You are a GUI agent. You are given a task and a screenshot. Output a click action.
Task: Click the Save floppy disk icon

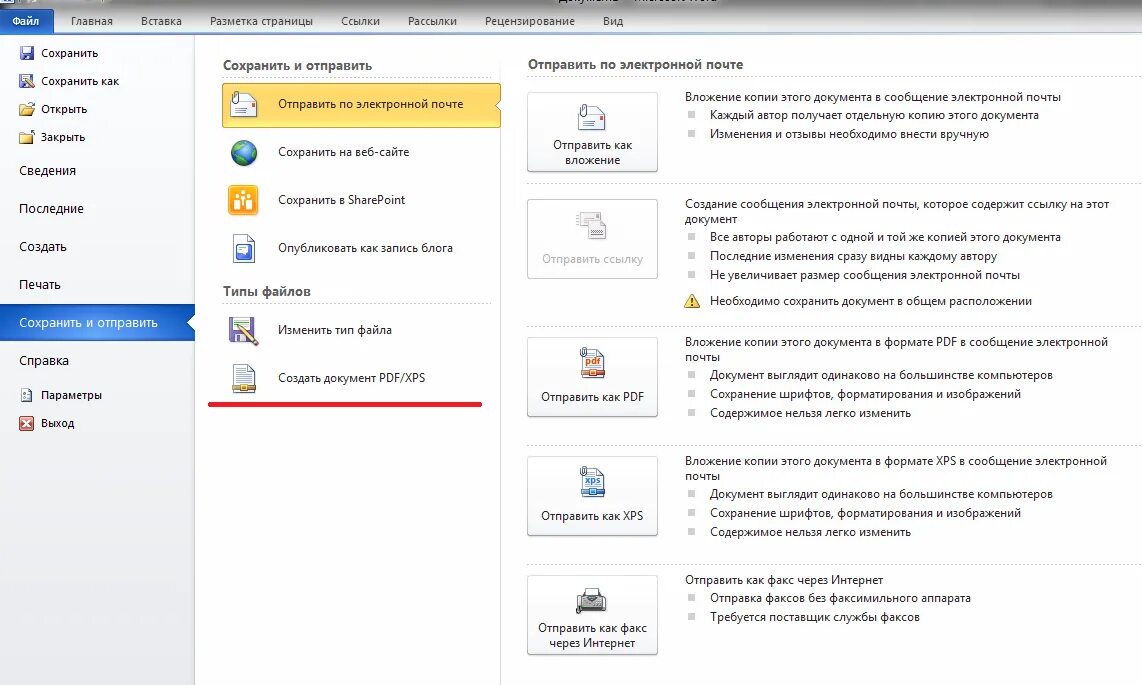coord(27,53)
